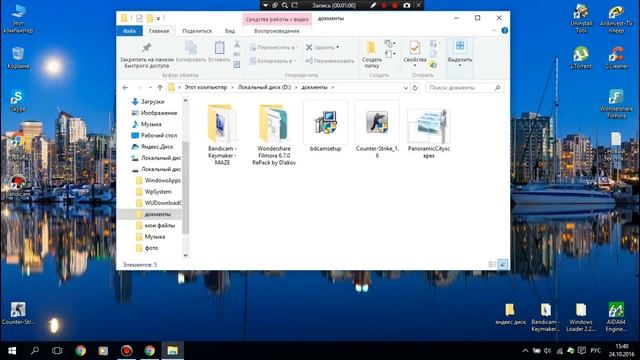
Task: Click File Explorer in the taskbar
Action: pyautogui.click(x=172, y=351)
